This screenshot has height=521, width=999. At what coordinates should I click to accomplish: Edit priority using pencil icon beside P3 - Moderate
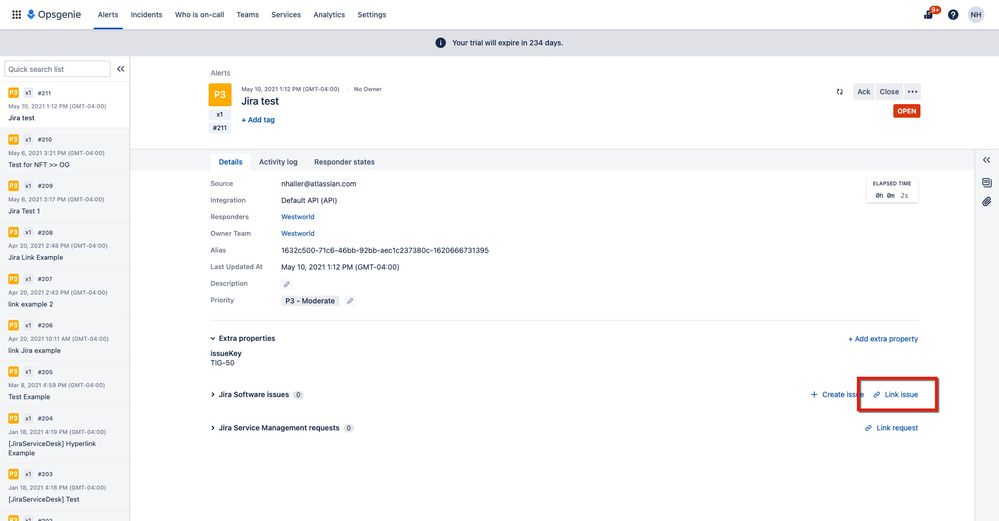(x=350, y=301)
